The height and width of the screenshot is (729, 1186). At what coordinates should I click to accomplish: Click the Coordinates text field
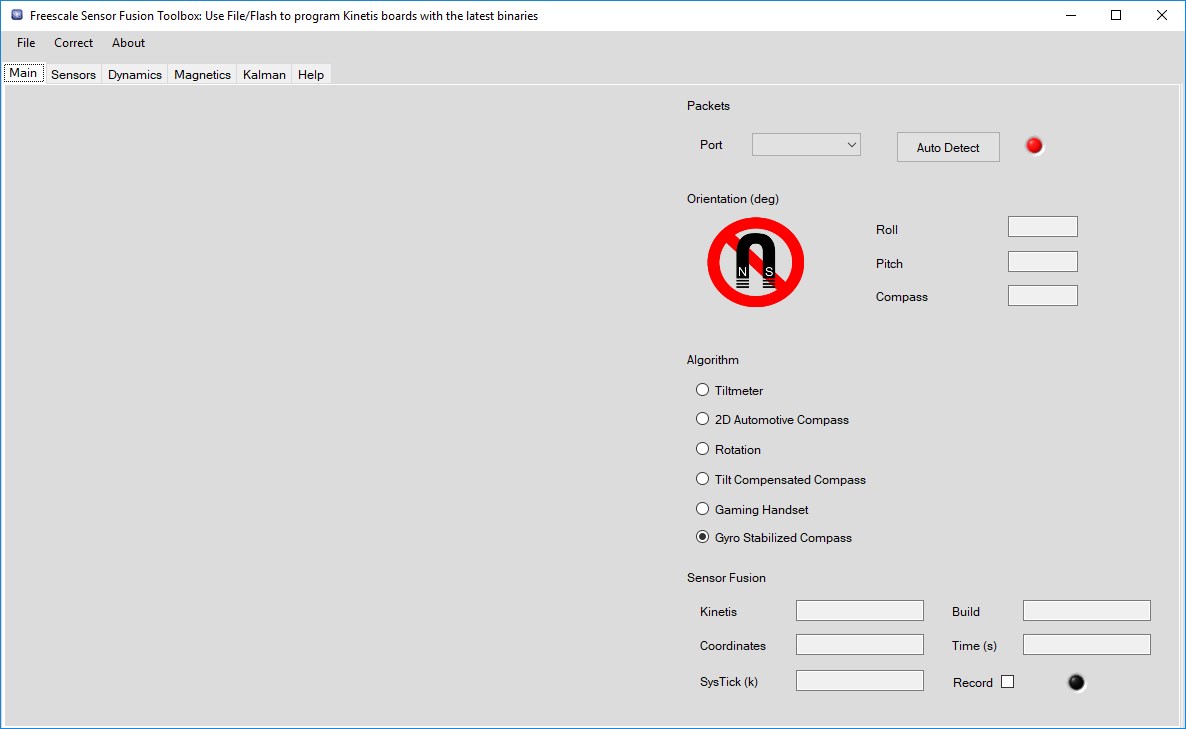[859, 644]
